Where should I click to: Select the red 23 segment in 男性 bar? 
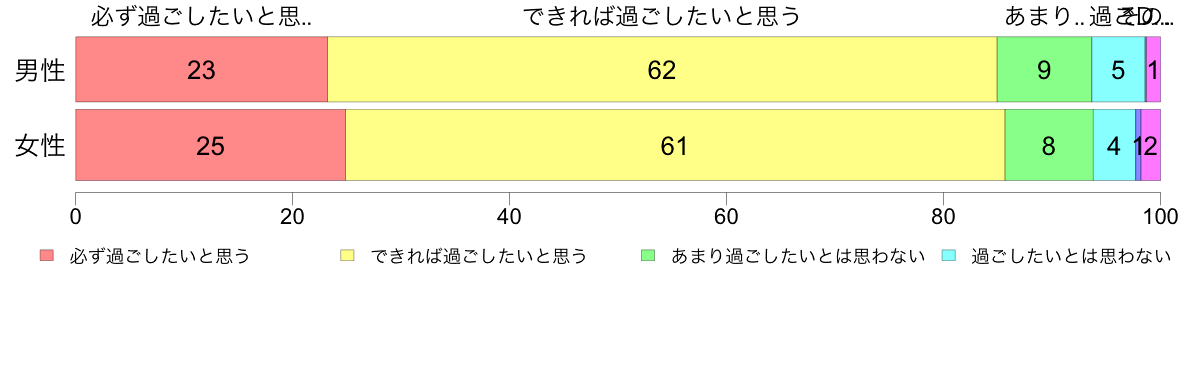[x=202, y=69]
